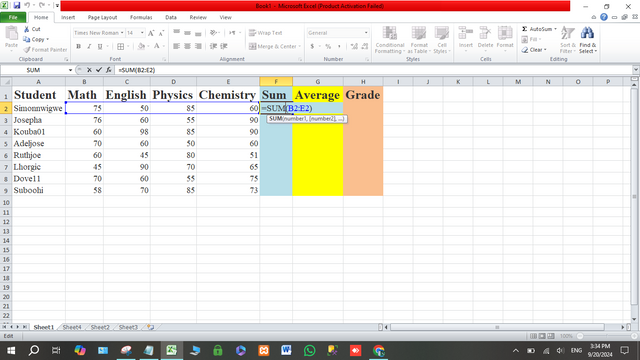640x360 pixels.
Task: Click the Fill button
Action: pos(531,40)
